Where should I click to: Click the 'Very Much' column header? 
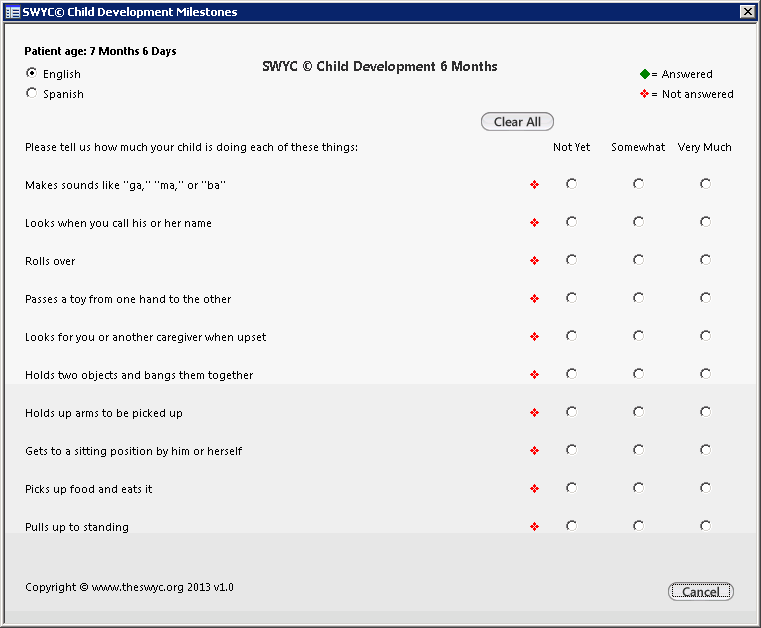pyautogui.click(x=704, y=147)
